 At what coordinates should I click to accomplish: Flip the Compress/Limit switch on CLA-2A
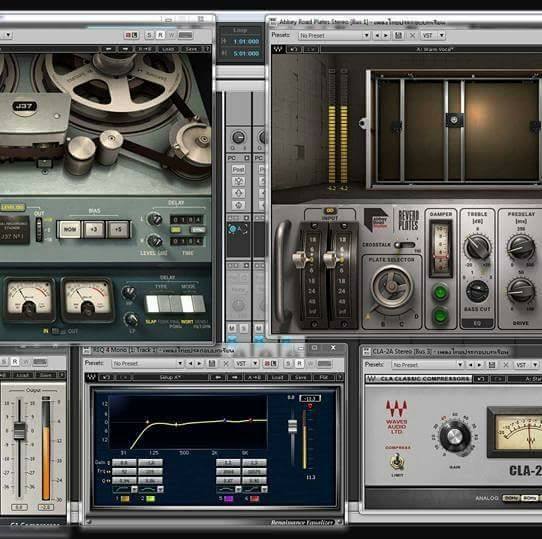click(x=398, y=462)
